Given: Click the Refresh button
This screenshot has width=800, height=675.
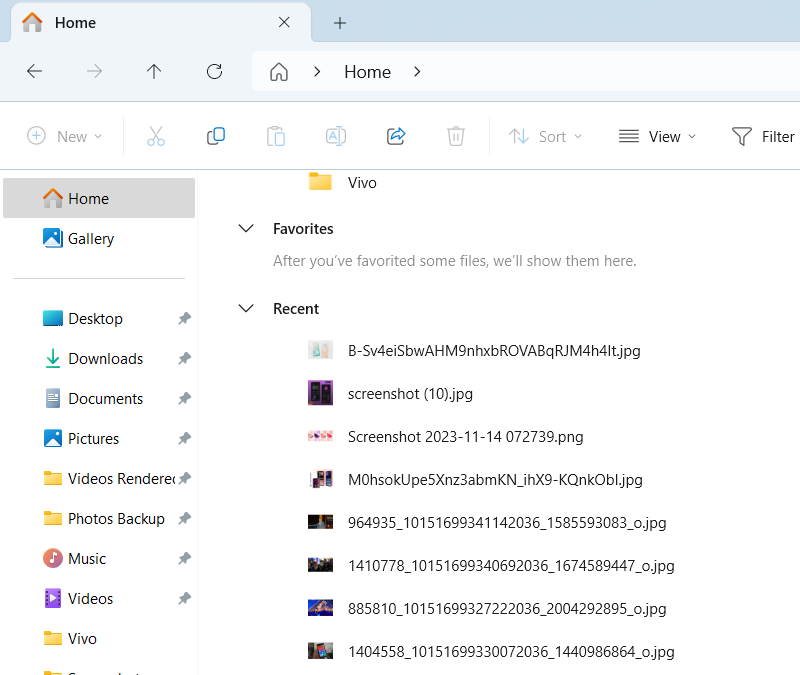Looking at the screenshot, I should pos(214,71).
